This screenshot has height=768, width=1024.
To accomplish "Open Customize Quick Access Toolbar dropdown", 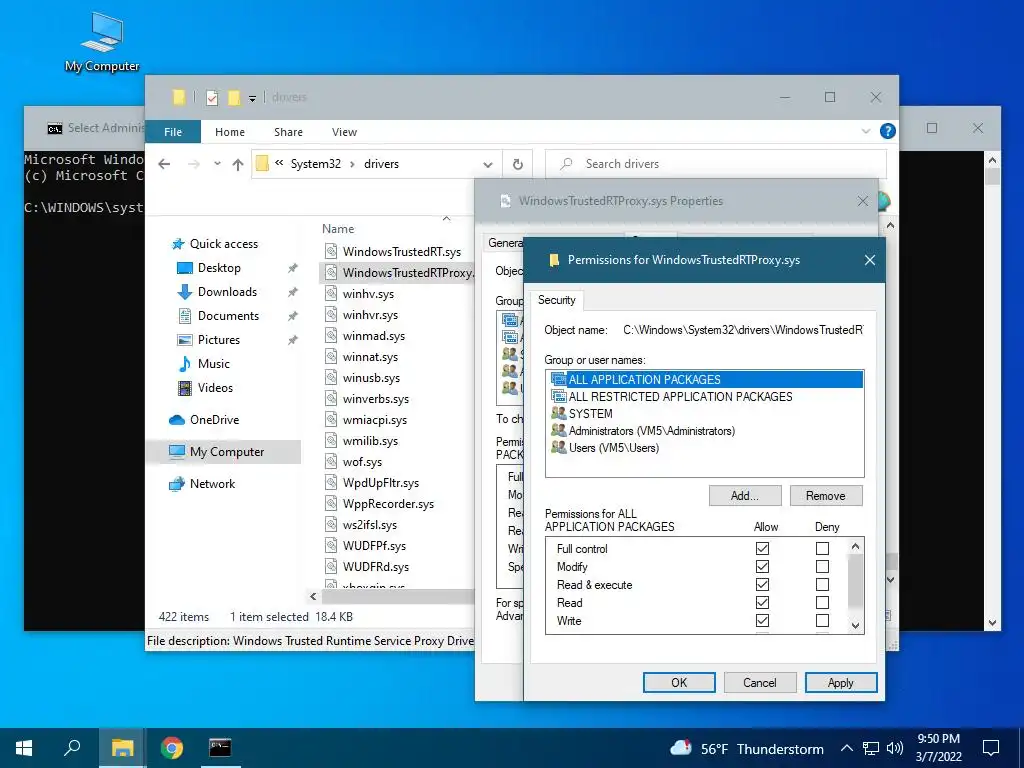I will coord(252,99).
